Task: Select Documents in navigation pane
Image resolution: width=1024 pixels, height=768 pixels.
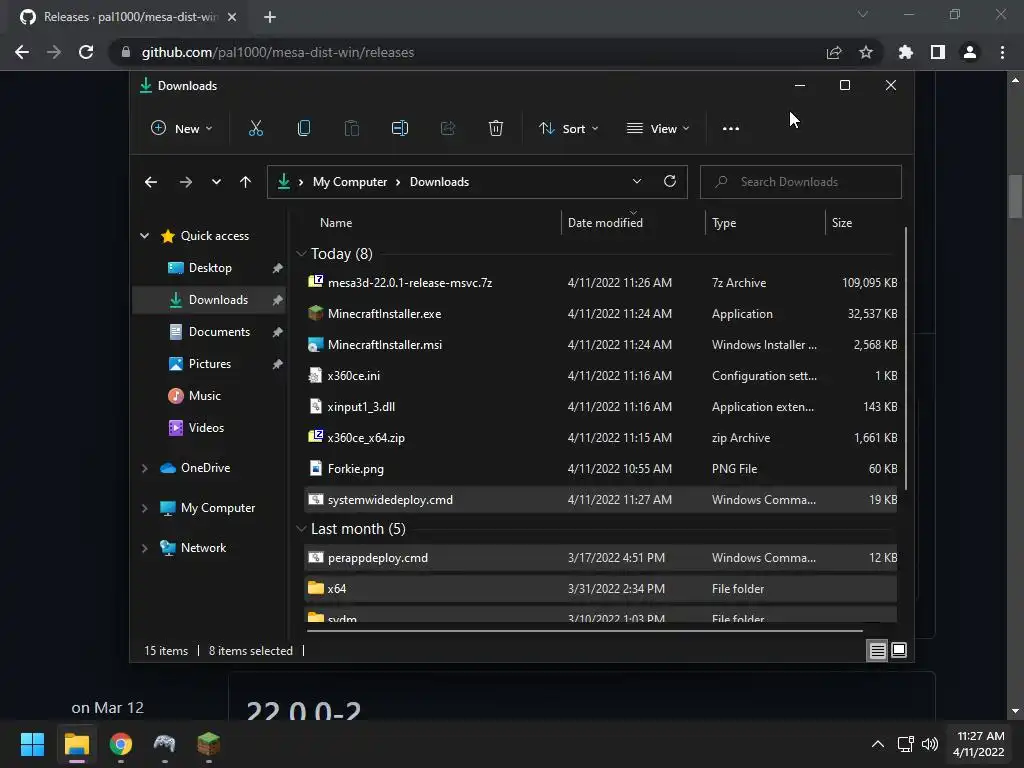Action: tap(210, 332)
